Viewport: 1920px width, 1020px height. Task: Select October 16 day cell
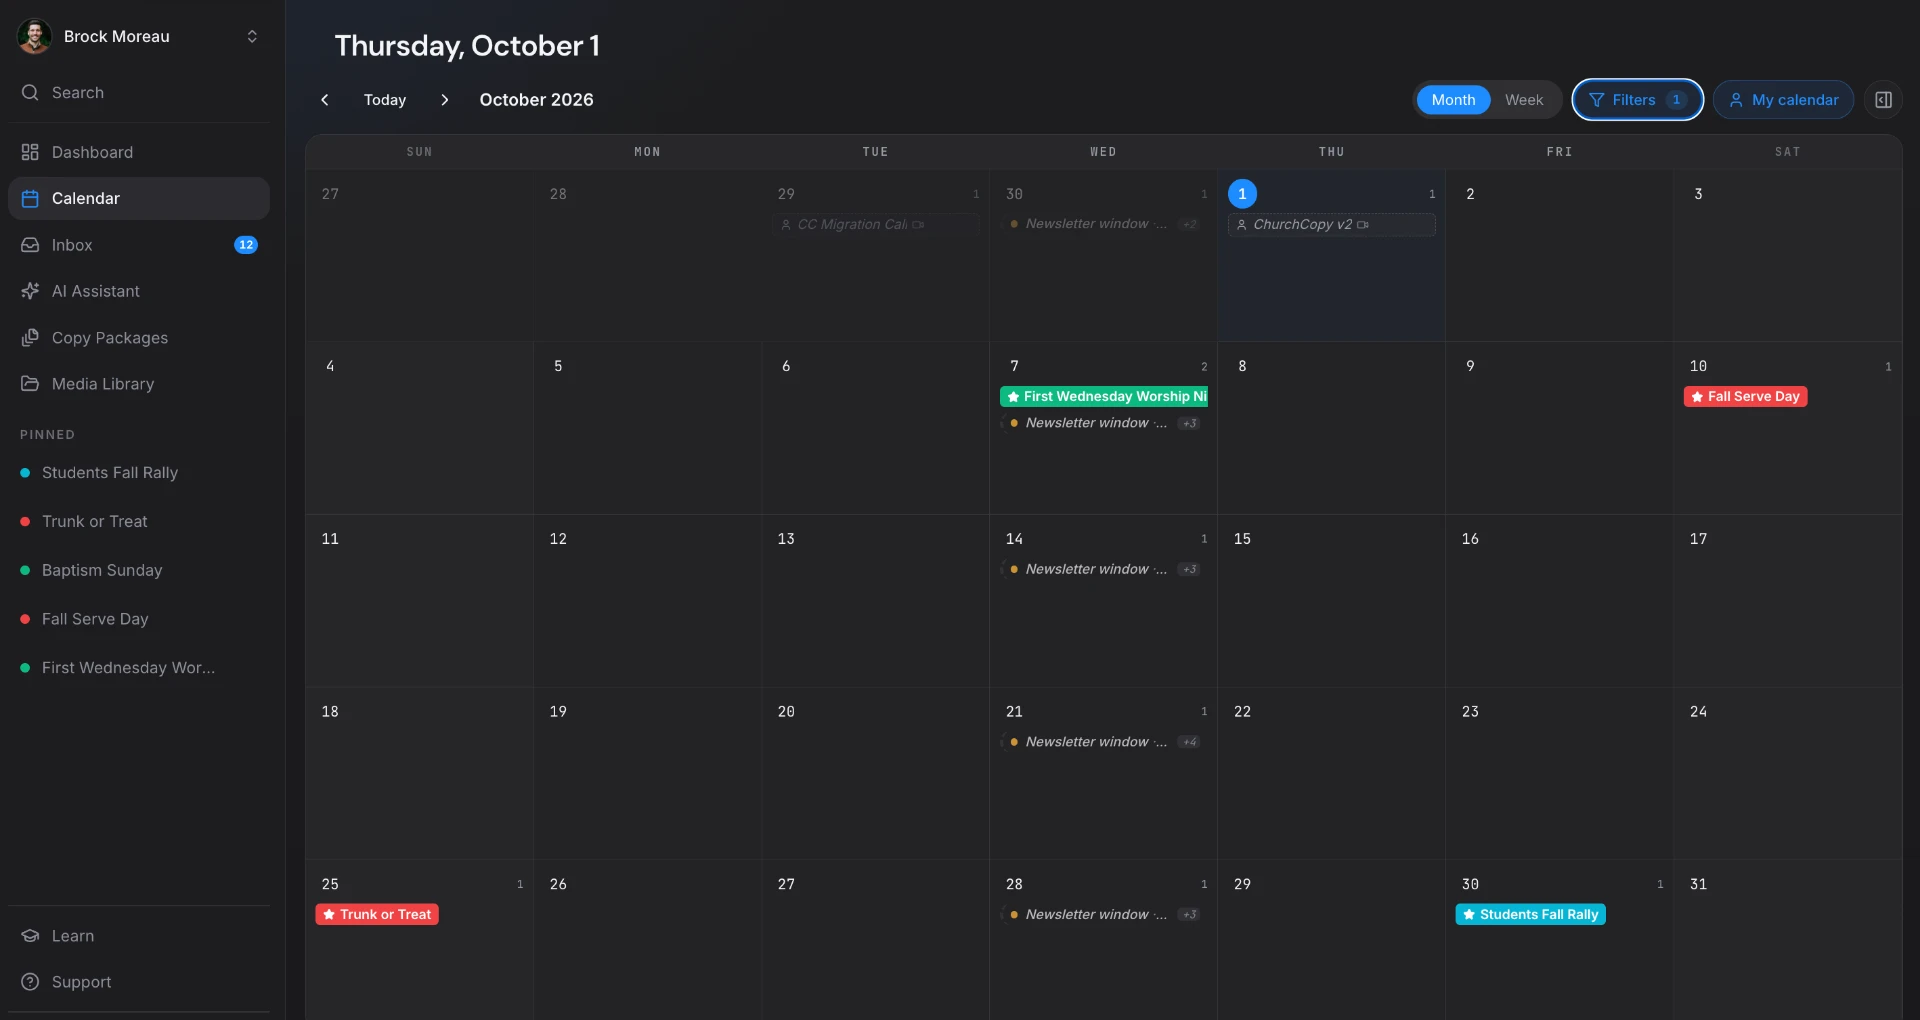(1560, 601)
